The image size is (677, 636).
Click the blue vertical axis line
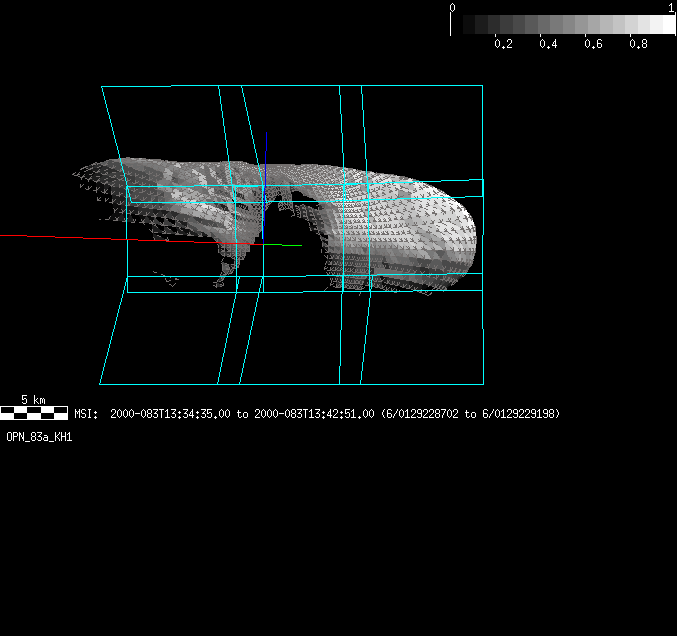click(267, 141)
